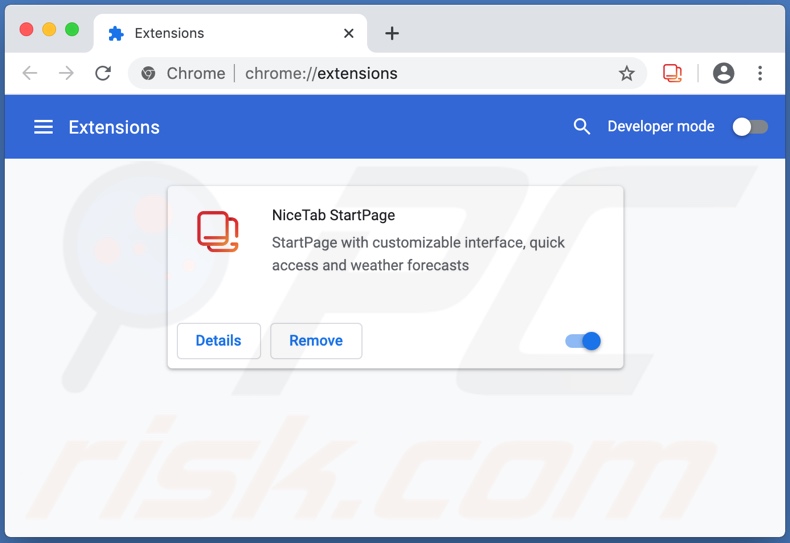
Task: Open the Extensions hamburger main menu
Action: tap(43, 127)
